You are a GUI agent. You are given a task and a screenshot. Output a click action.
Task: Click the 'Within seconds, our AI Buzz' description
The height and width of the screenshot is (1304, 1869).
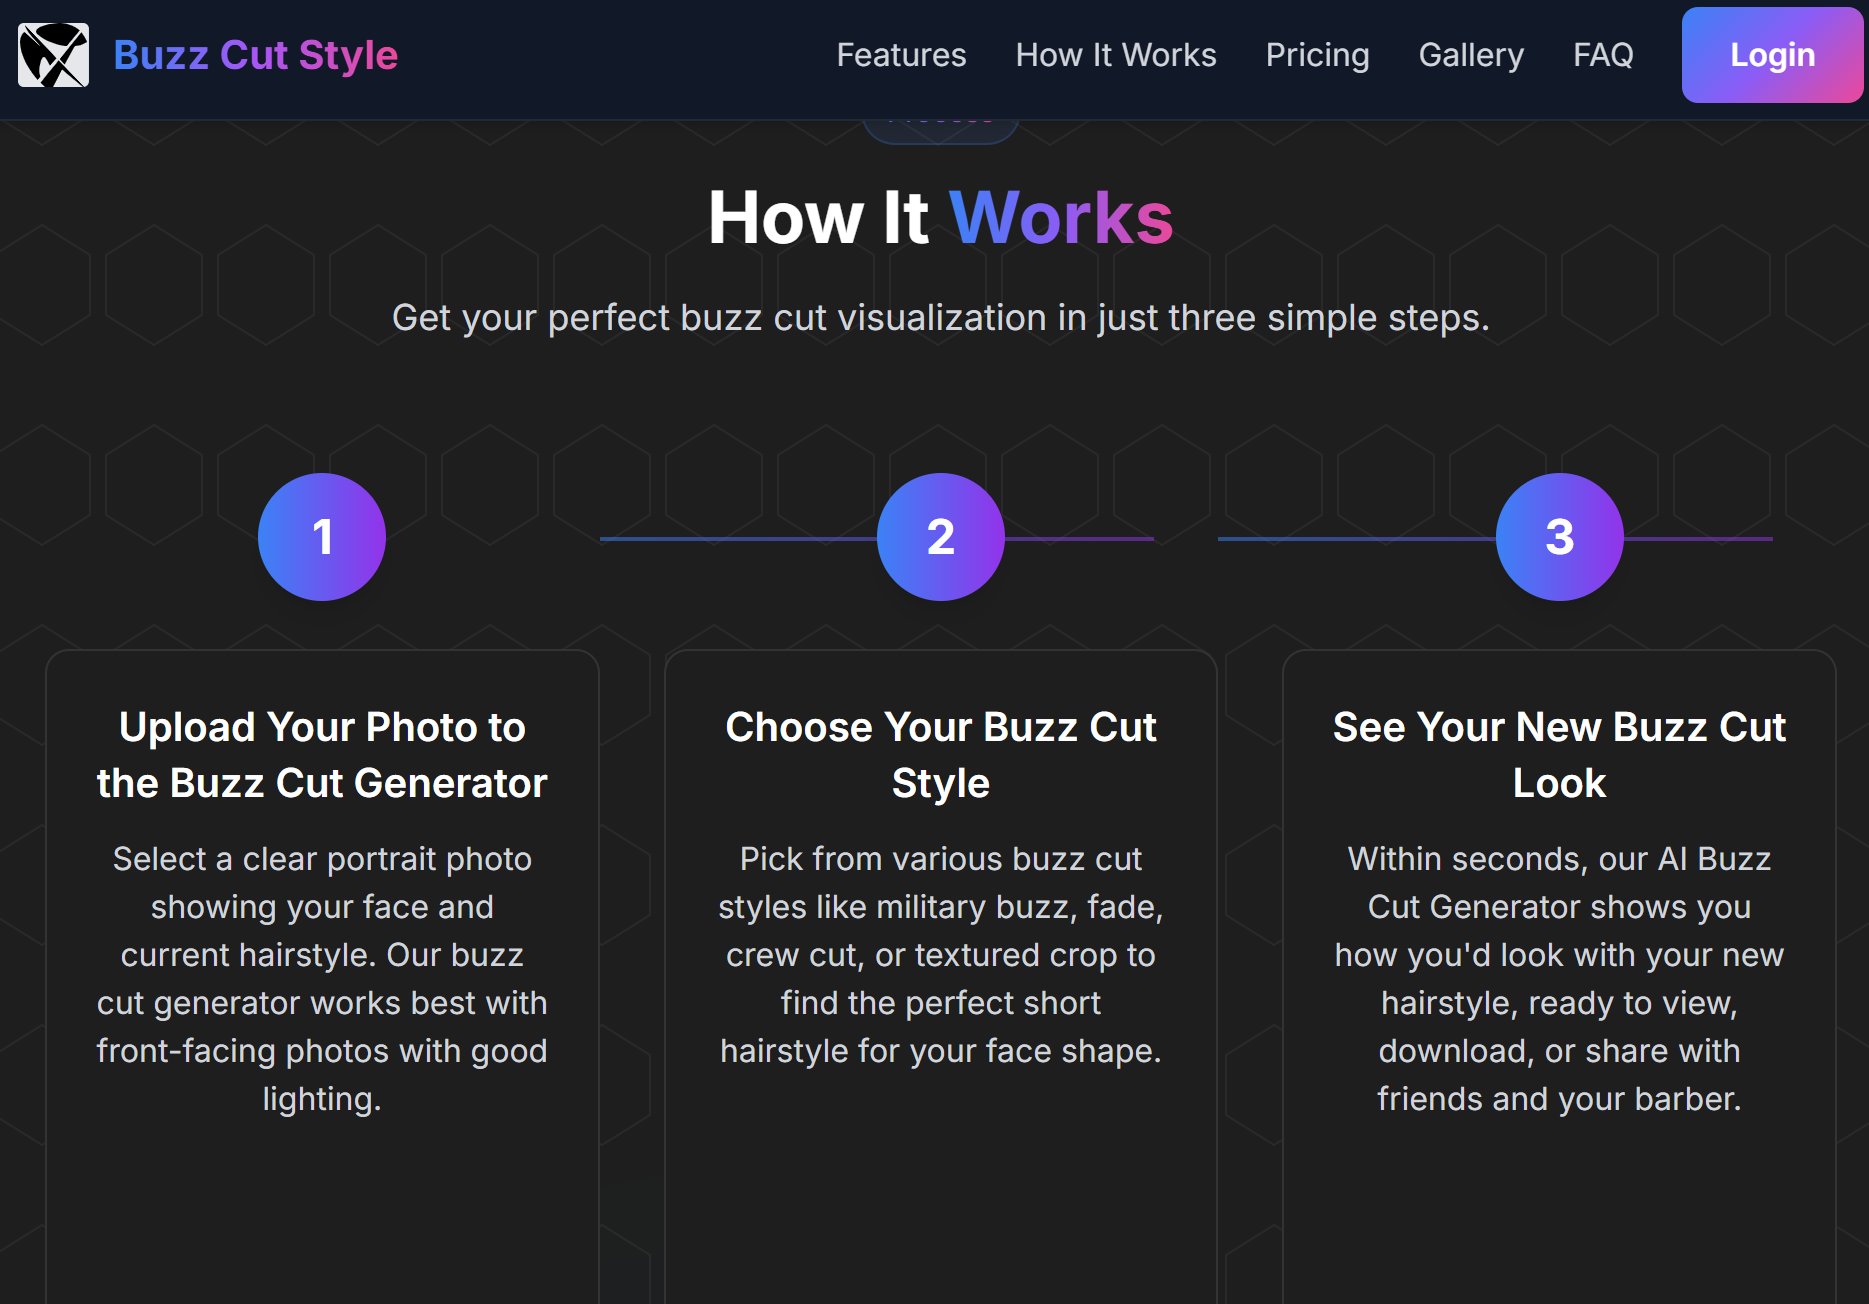pyautogui.click(x=1560, y=979)
